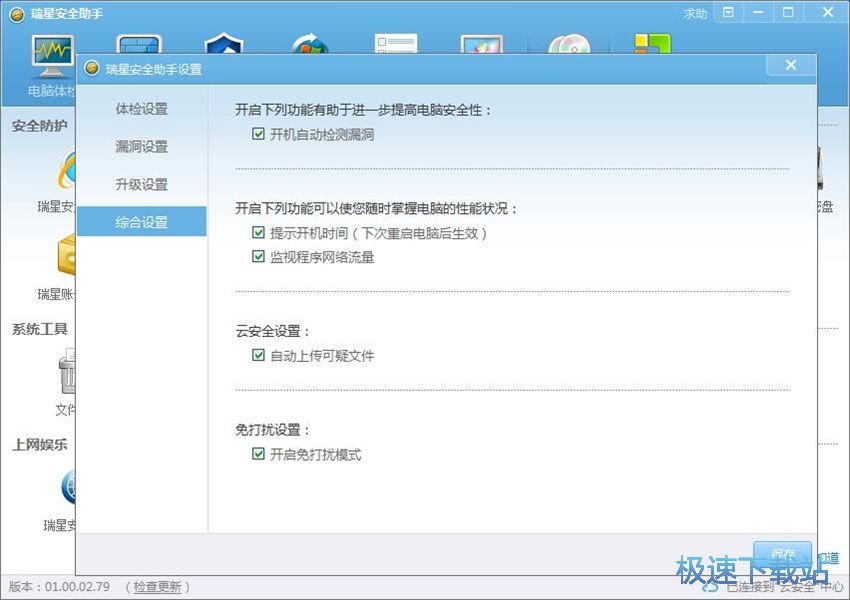Click the dialog's Rising lion logo icon

[x=92, y=68]
